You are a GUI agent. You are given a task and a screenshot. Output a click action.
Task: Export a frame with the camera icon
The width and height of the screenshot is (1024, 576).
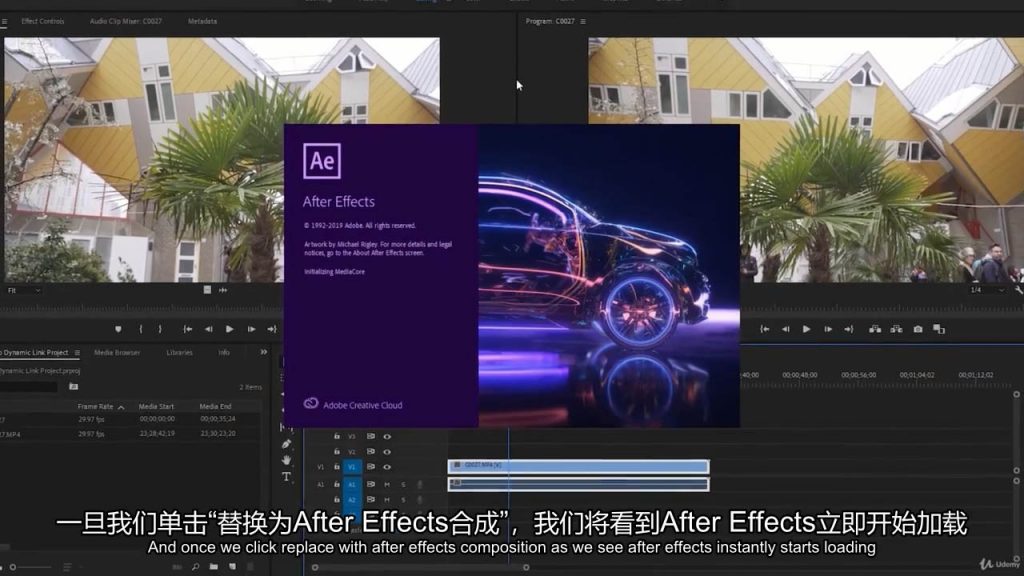click(x=918, y=329)
